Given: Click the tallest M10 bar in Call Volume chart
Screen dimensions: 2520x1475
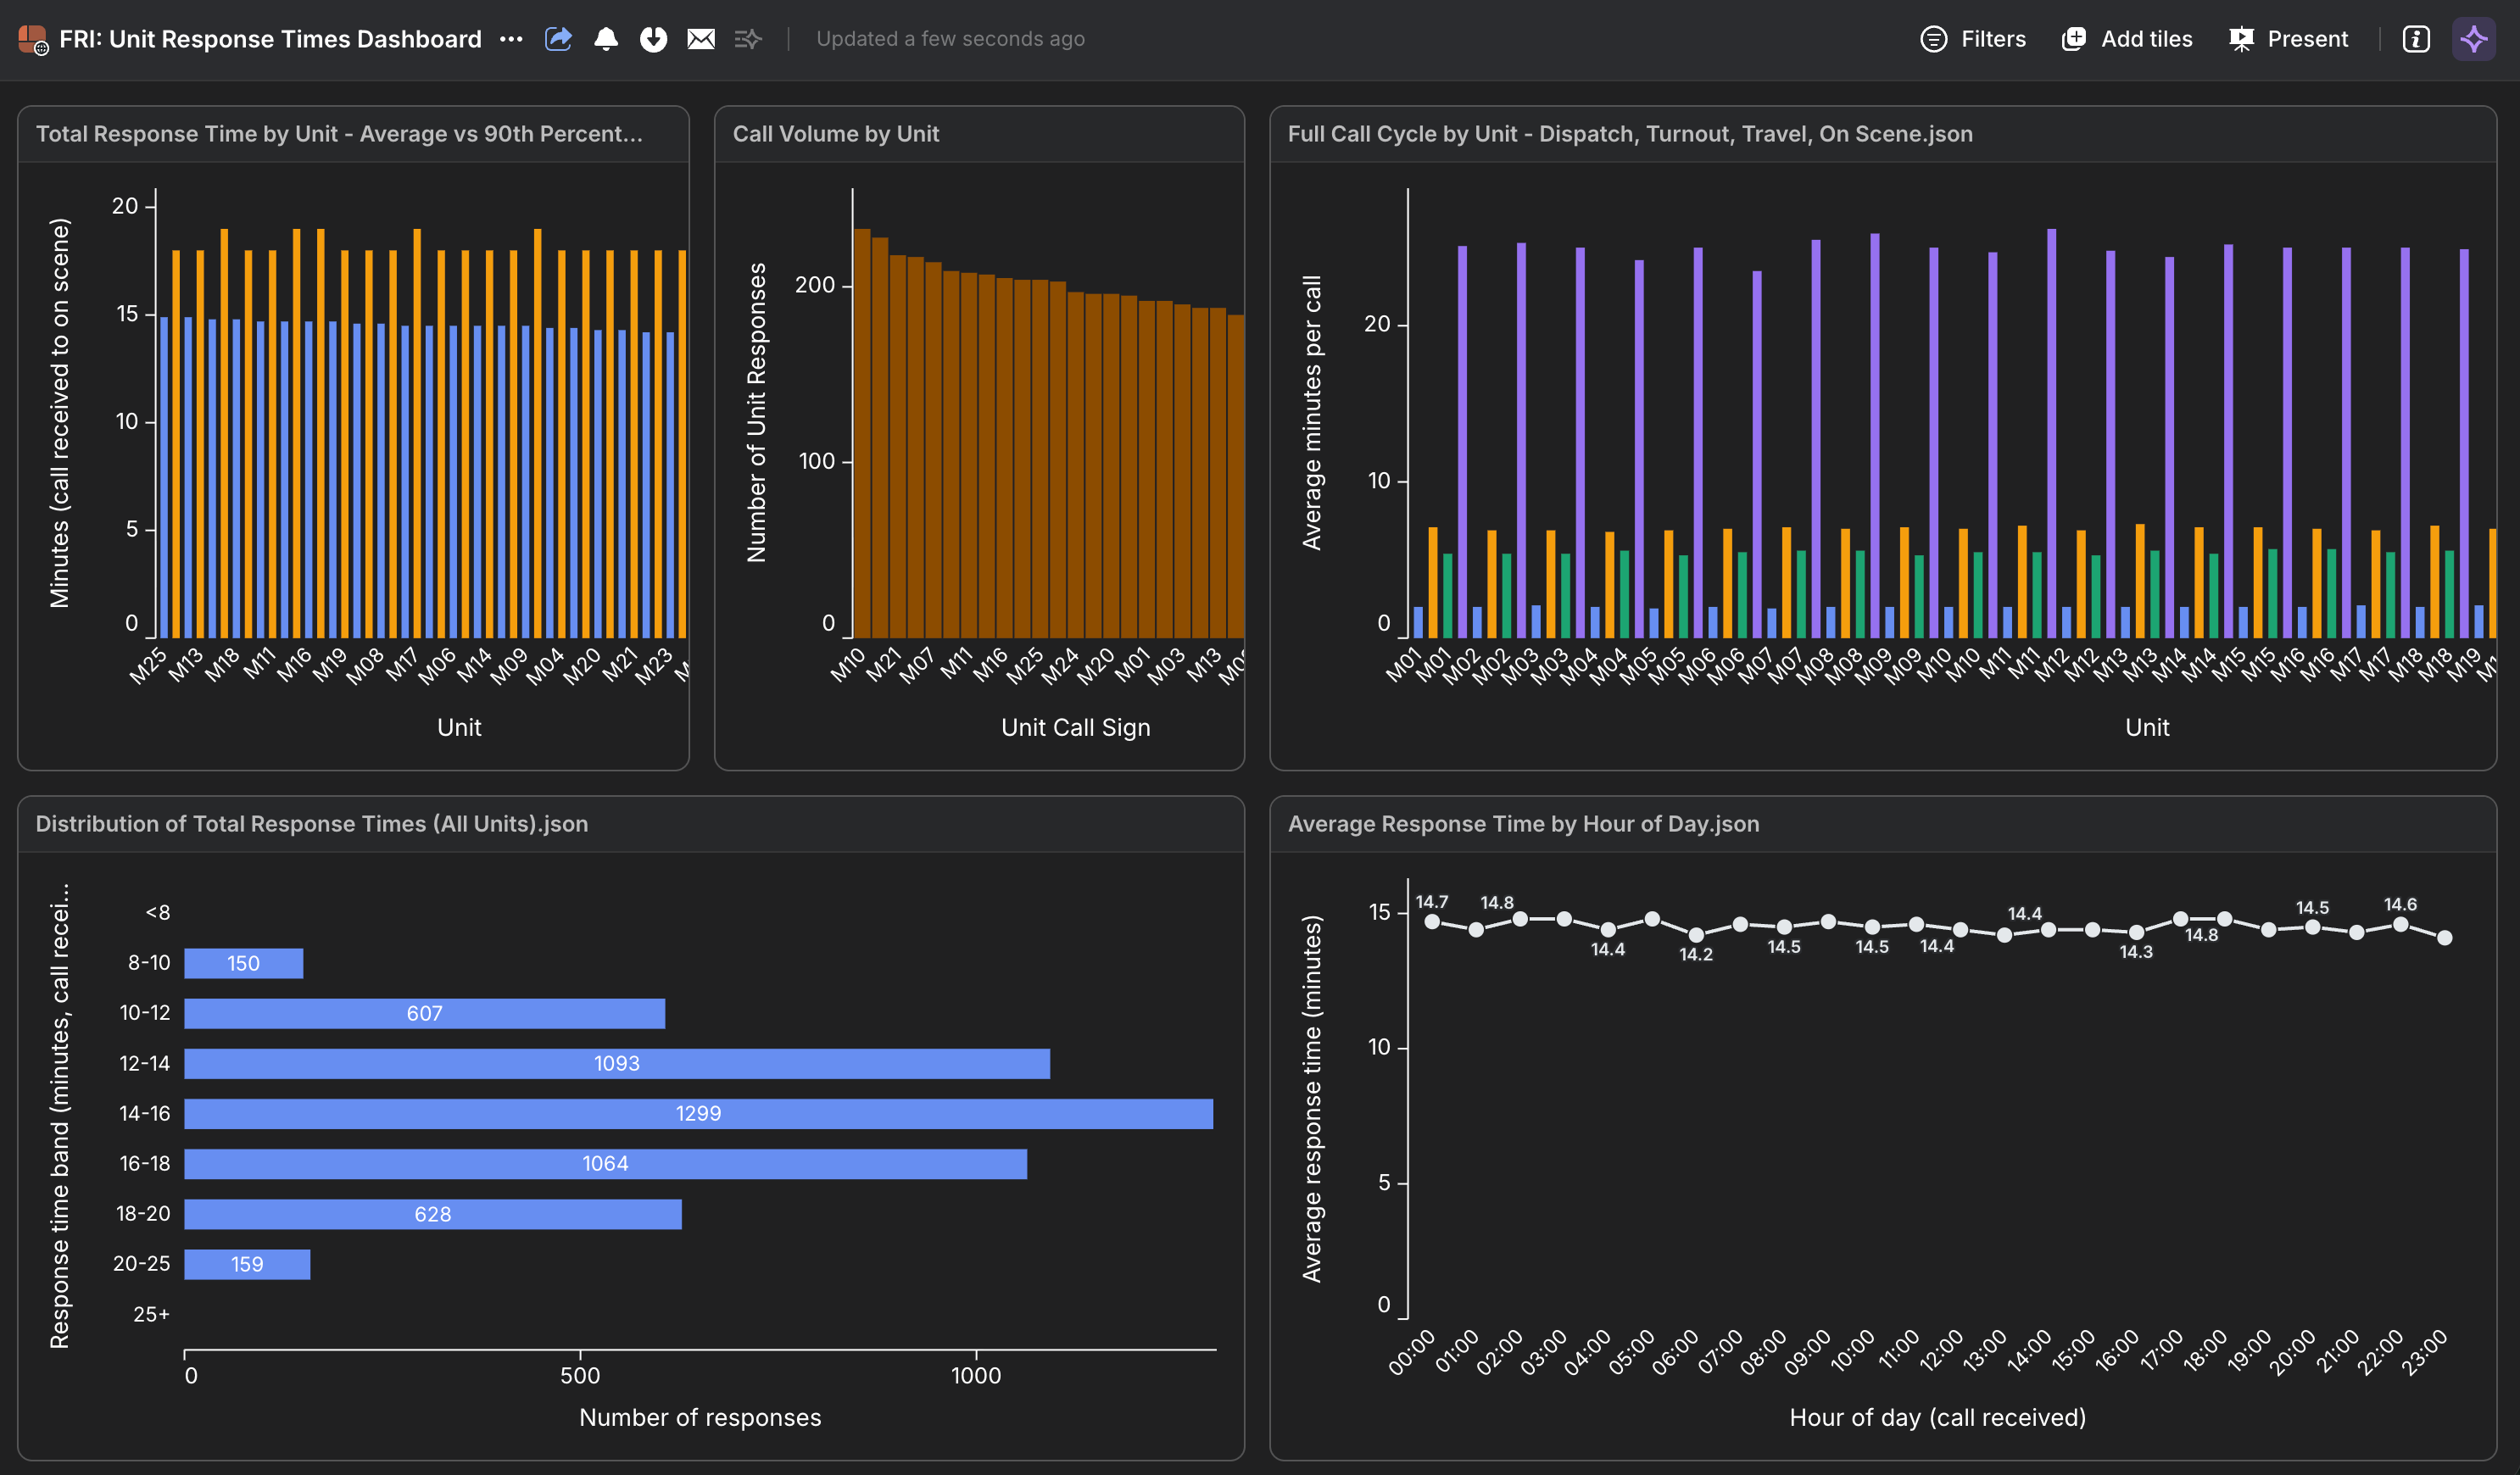Looking at the screenshot, I should tap(862, 433).
